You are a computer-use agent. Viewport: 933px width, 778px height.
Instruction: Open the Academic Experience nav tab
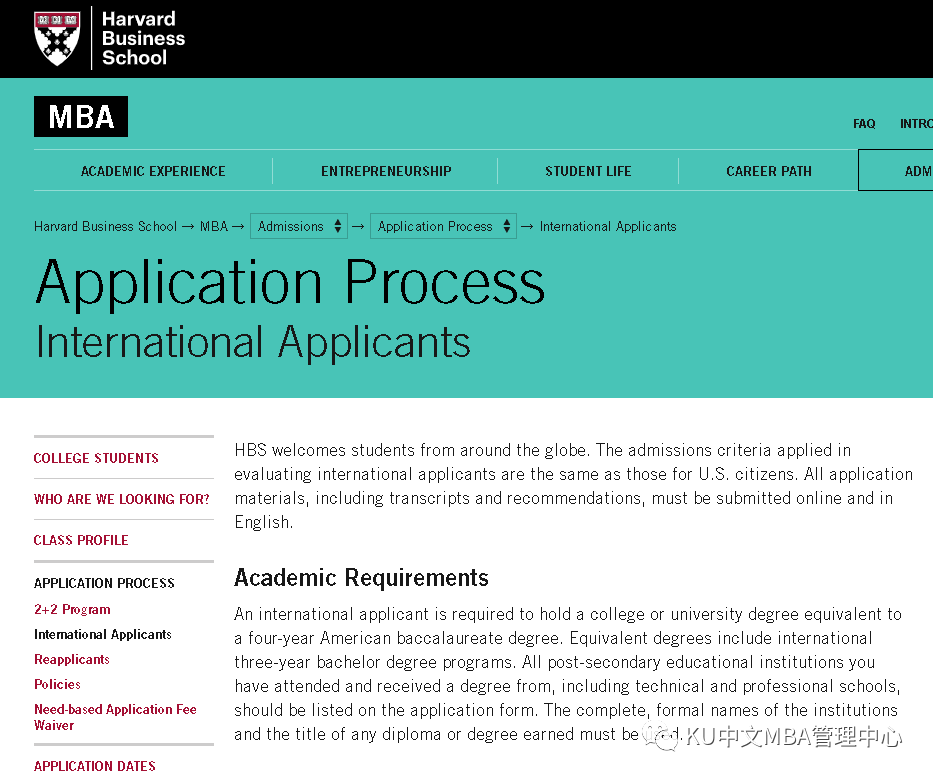click(x=153, y=171)
